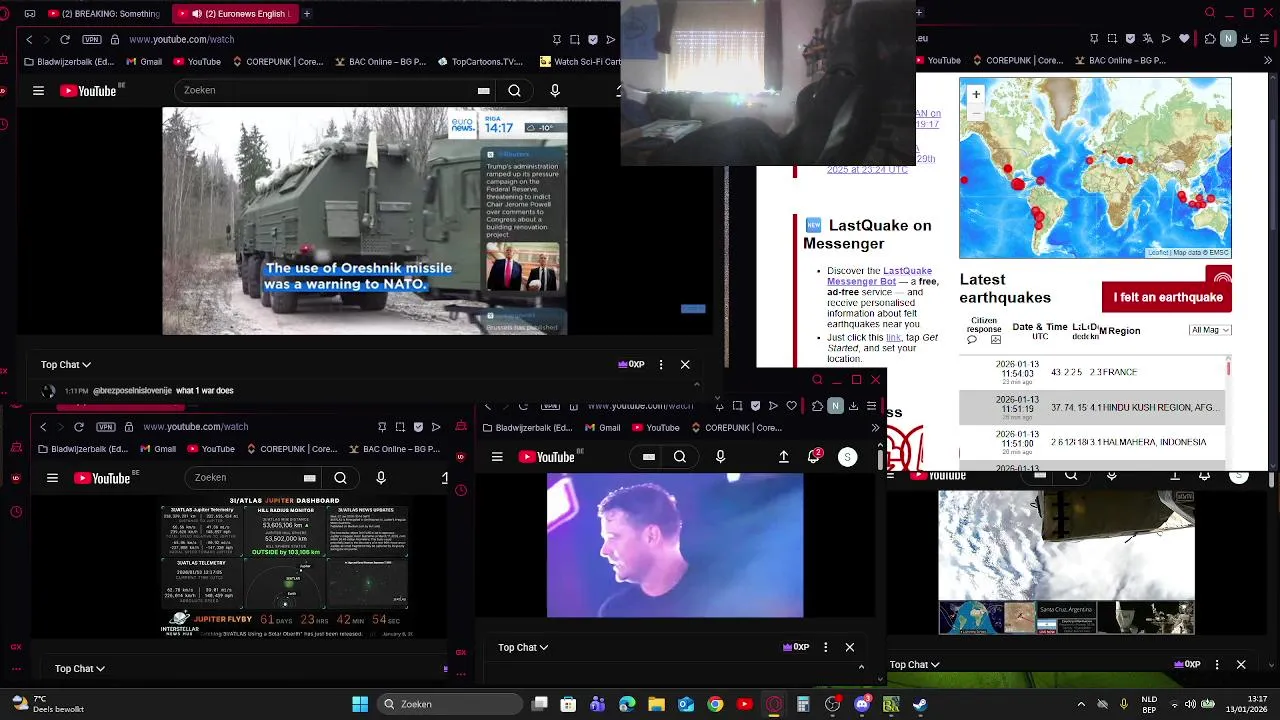Reload page in Euronews browser window
Image resolution: width=1280 pixels, height=720 pixels.
[65, 39]
